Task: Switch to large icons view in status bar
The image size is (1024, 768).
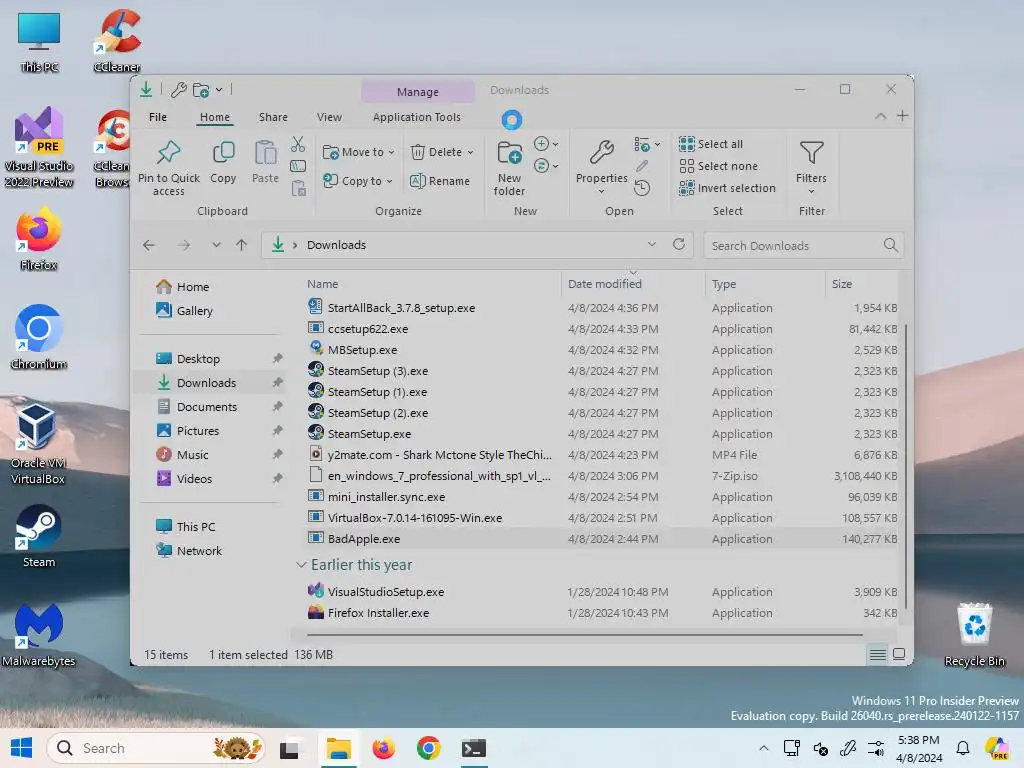Action: pos(899,654)
